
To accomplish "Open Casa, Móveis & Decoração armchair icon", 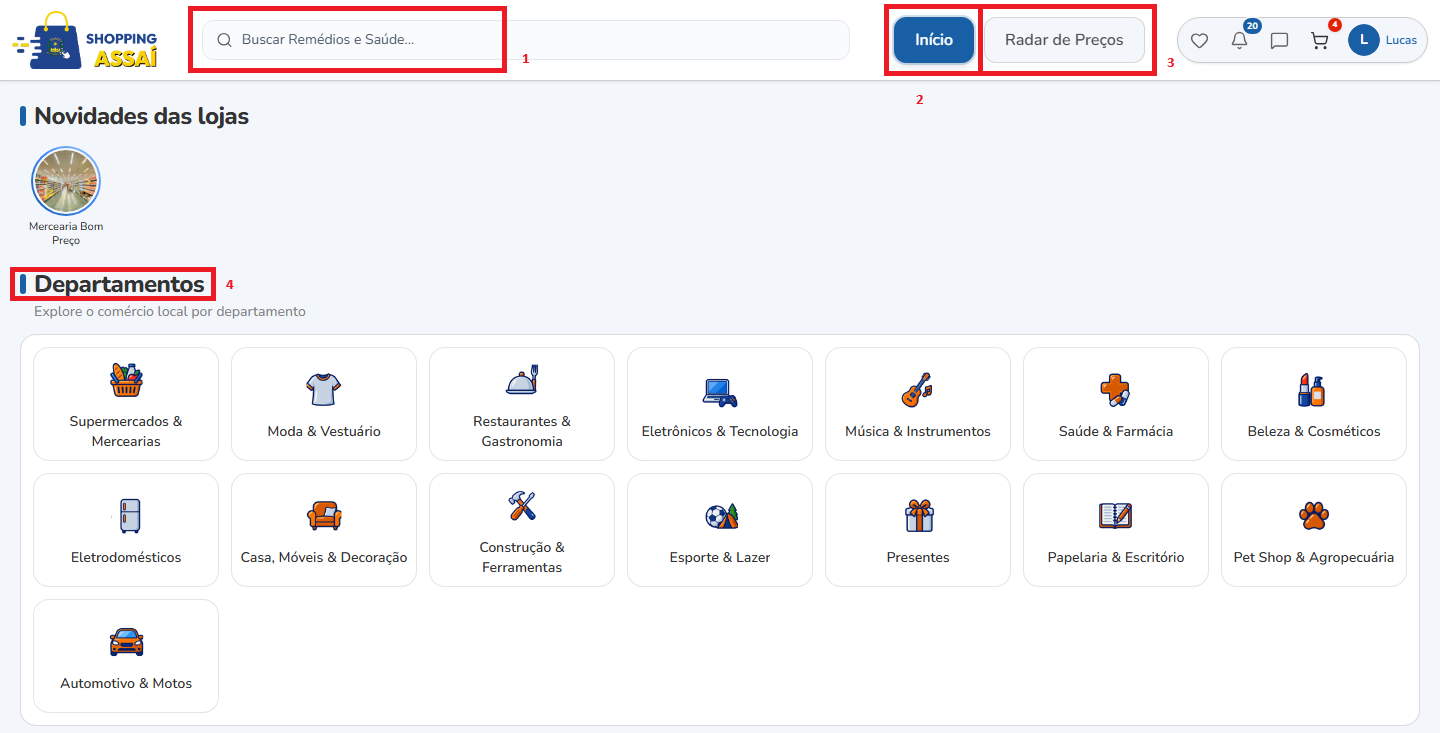I will coord(324,516).
